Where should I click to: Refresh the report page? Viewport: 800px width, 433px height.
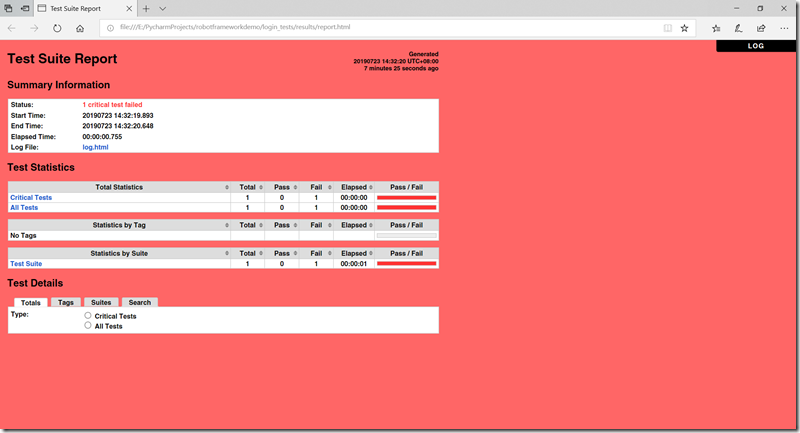pyautogui.click(x=57, y=29)
